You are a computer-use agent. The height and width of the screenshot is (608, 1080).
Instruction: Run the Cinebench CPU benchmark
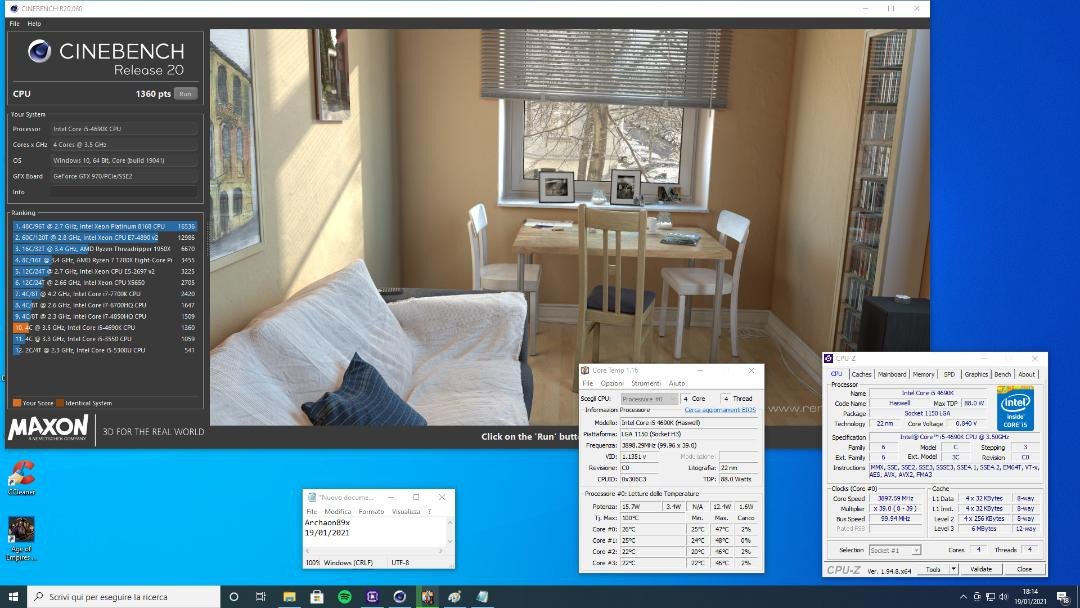coord(185,94)
